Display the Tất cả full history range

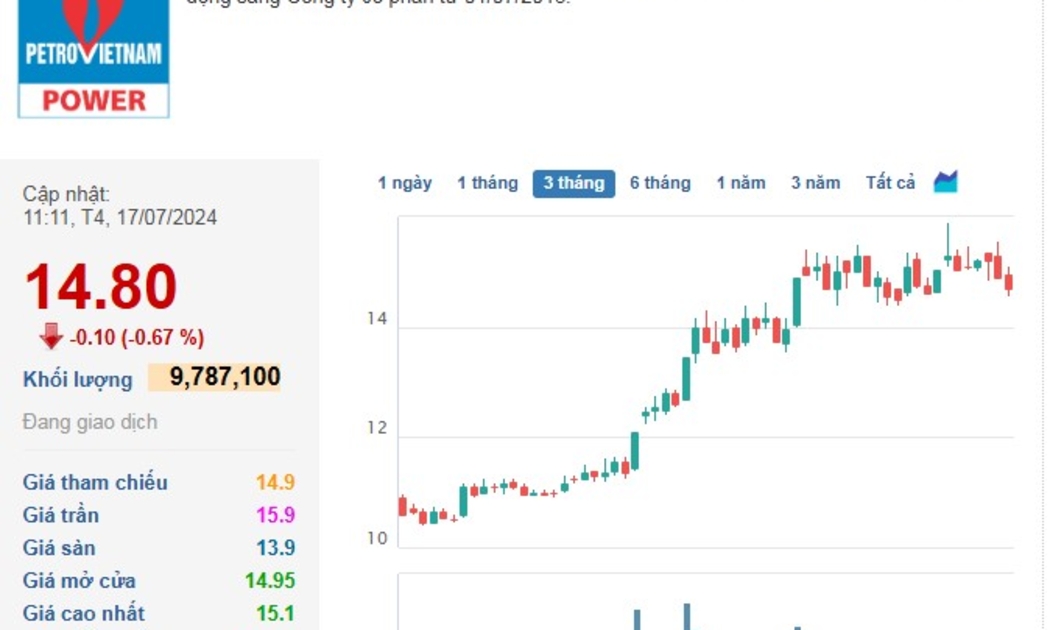(x=890, y=183)
